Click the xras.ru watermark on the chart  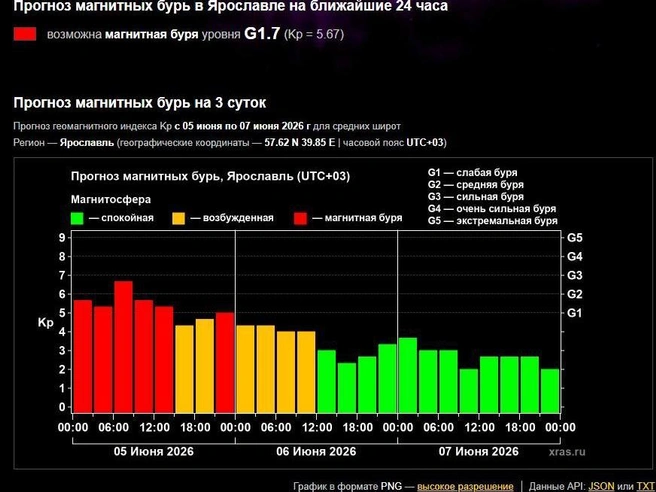pyautogui.click(x=567, y=452)
